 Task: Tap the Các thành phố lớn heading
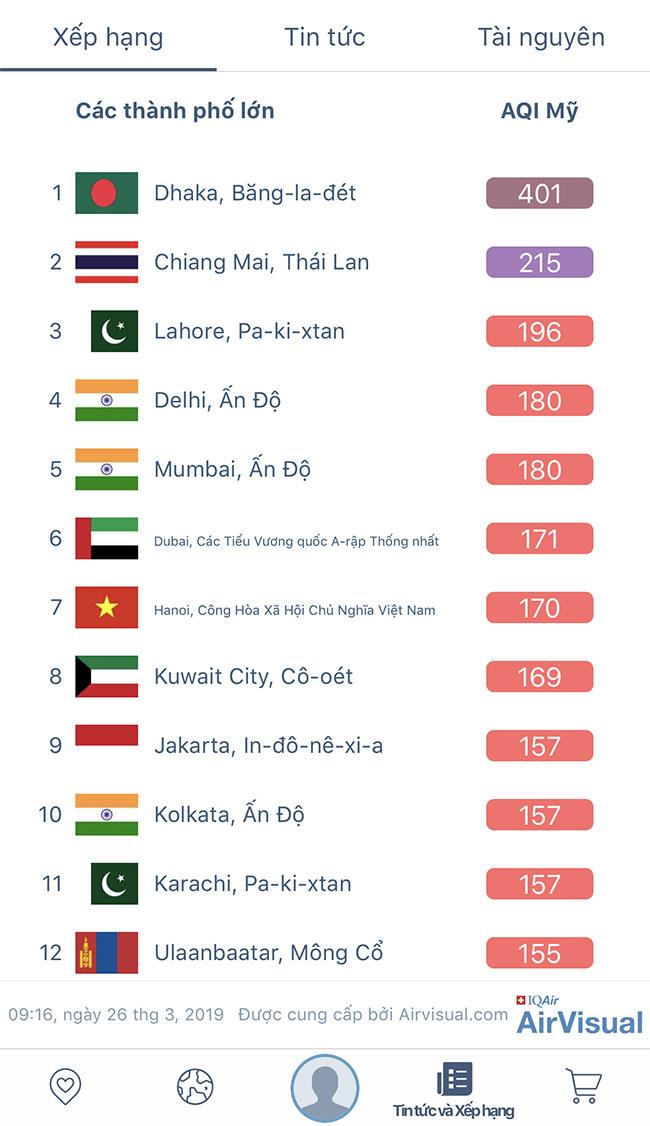click(175, 111)
